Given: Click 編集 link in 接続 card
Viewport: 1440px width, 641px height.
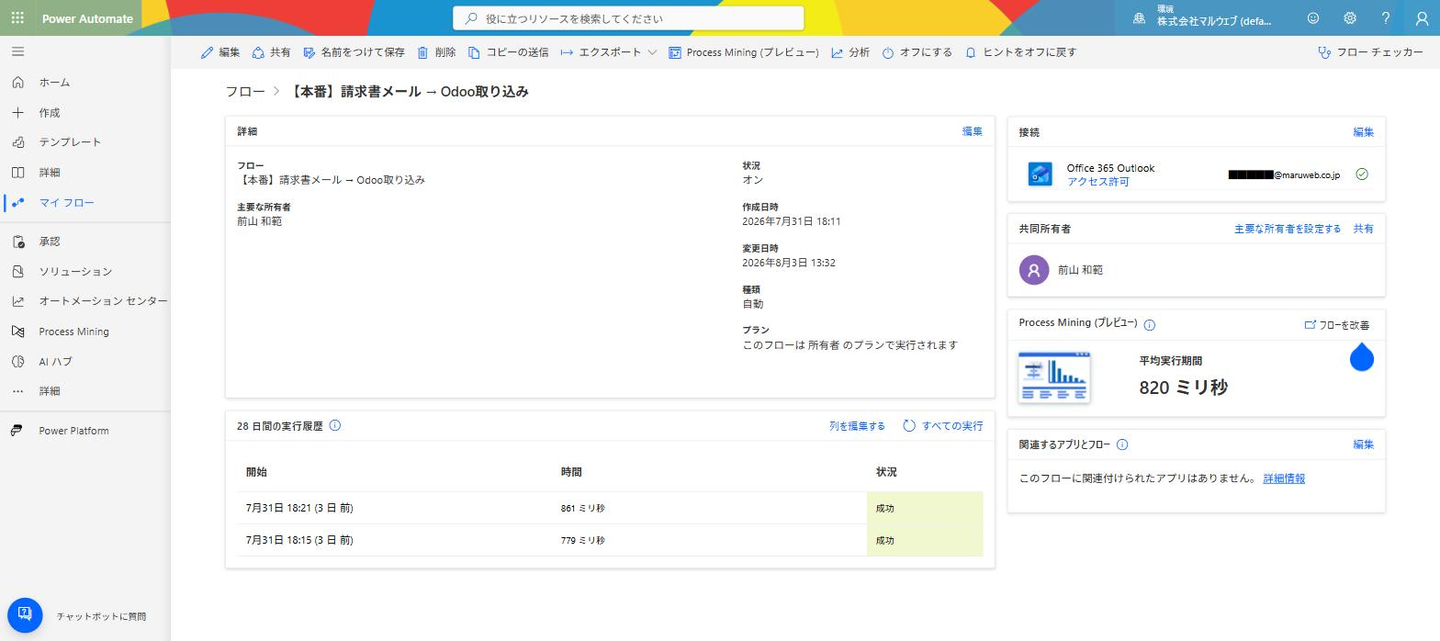Looking at the screenshot, I should click(x=1363, y=131).
